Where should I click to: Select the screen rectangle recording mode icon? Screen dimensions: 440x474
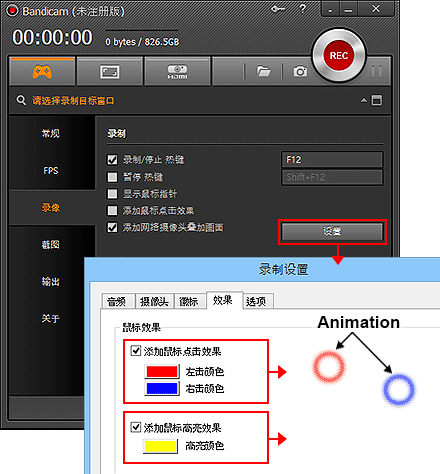[x=110, y=72]
